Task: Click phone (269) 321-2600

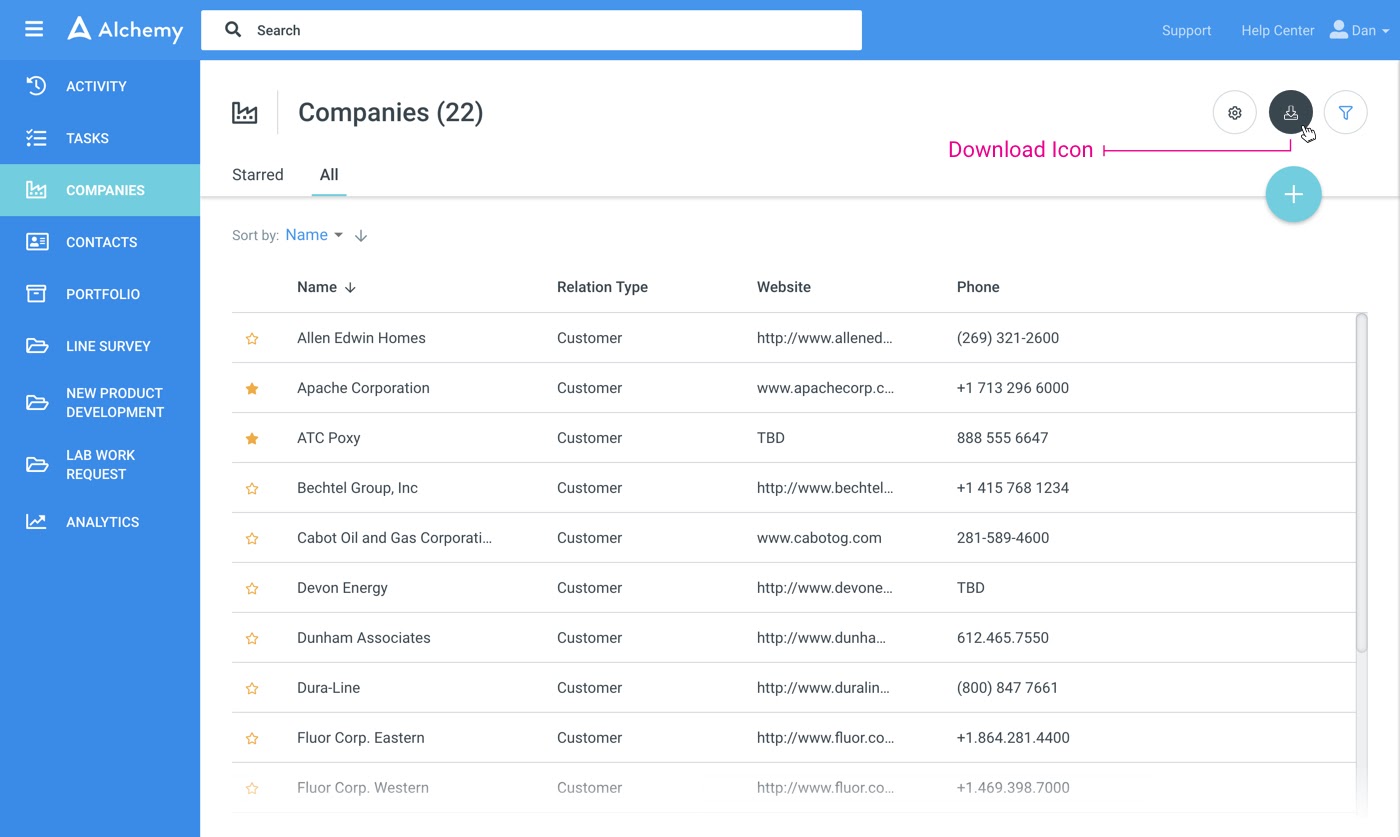Action: 1008,338
